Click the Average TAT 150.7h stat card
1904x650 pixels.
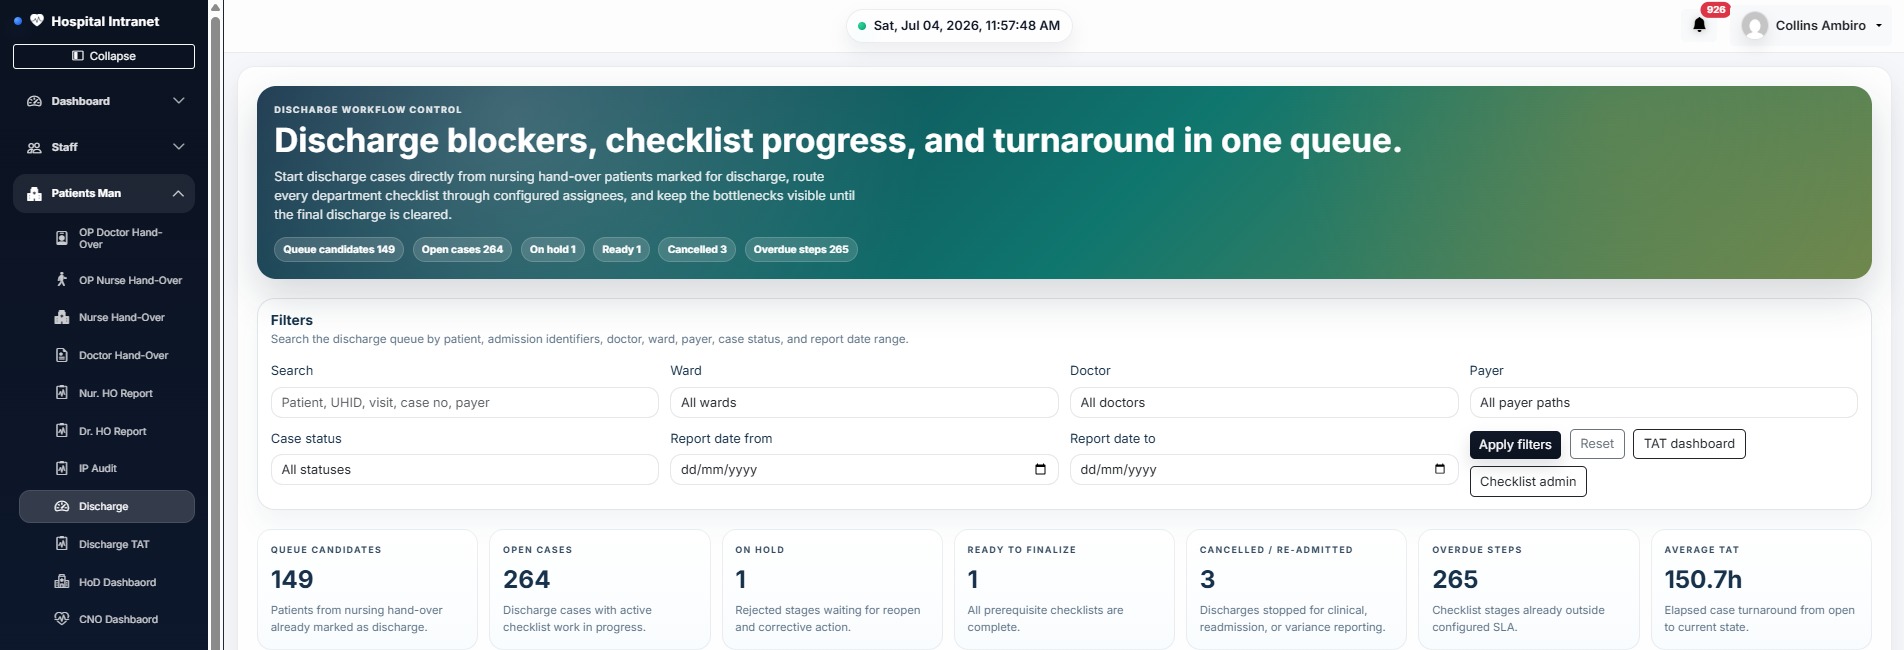(x=1761, y=590)
